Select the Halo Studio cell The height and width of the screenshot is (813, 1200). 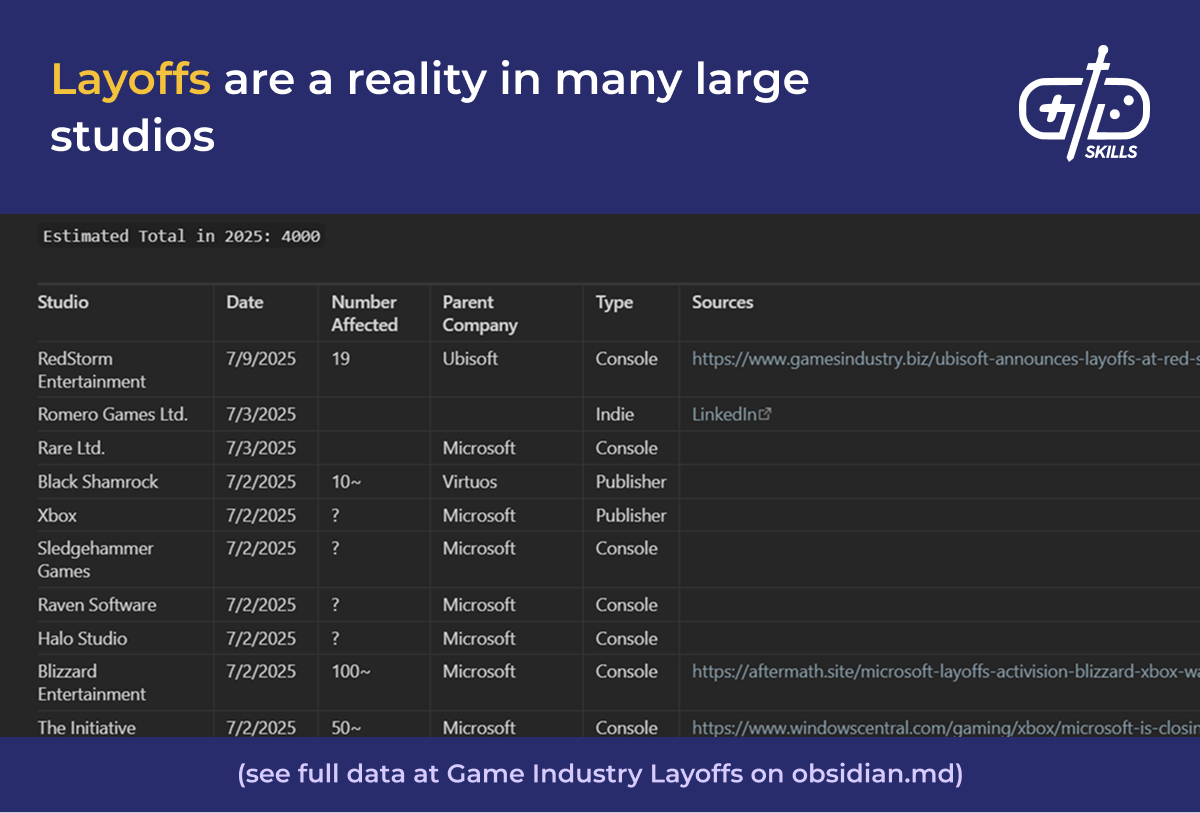(x=82, y=638)
